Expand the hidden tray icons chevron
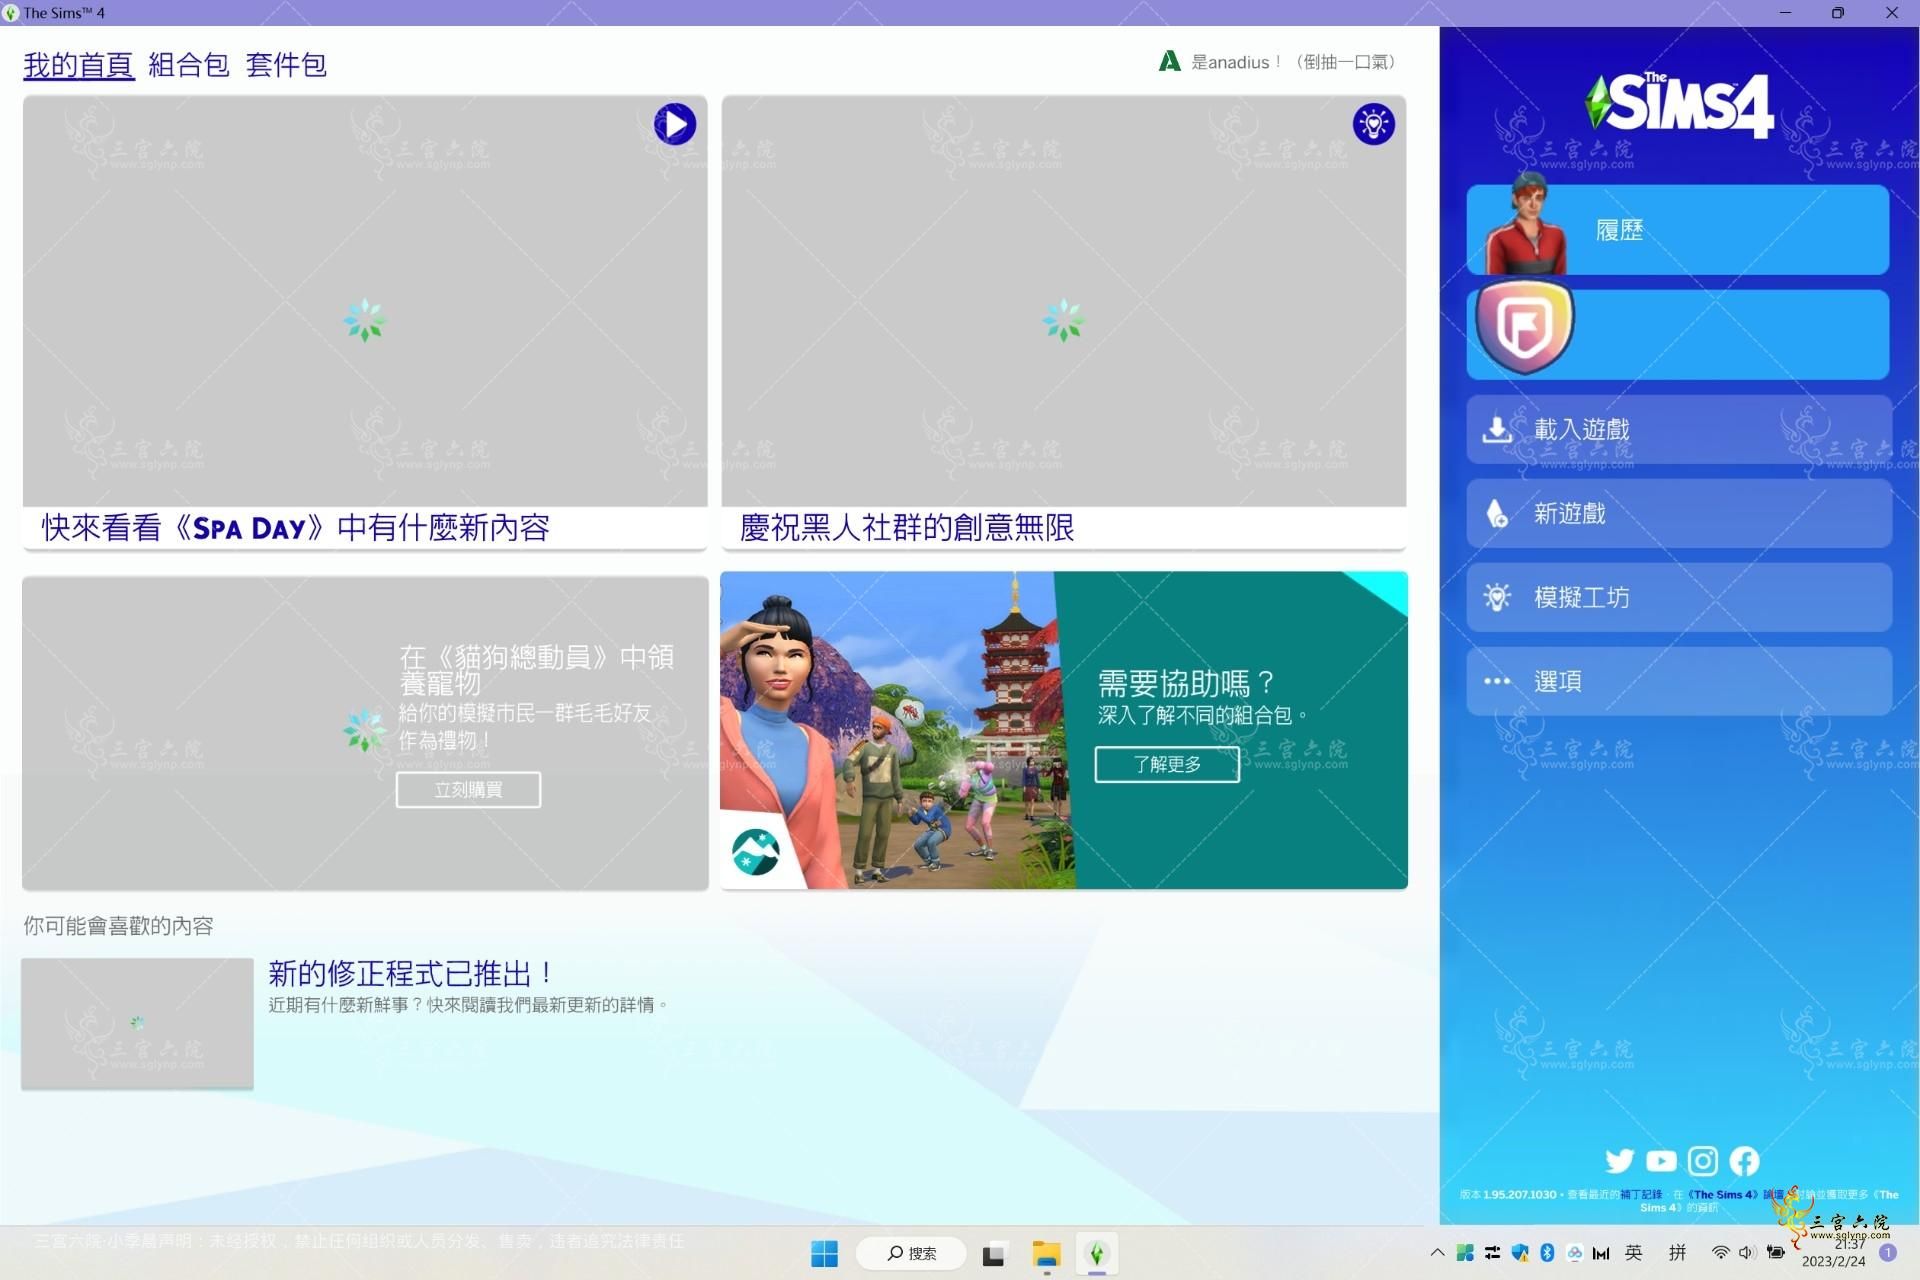Screen dimensions: 1920x1280 point(1437,1252)
